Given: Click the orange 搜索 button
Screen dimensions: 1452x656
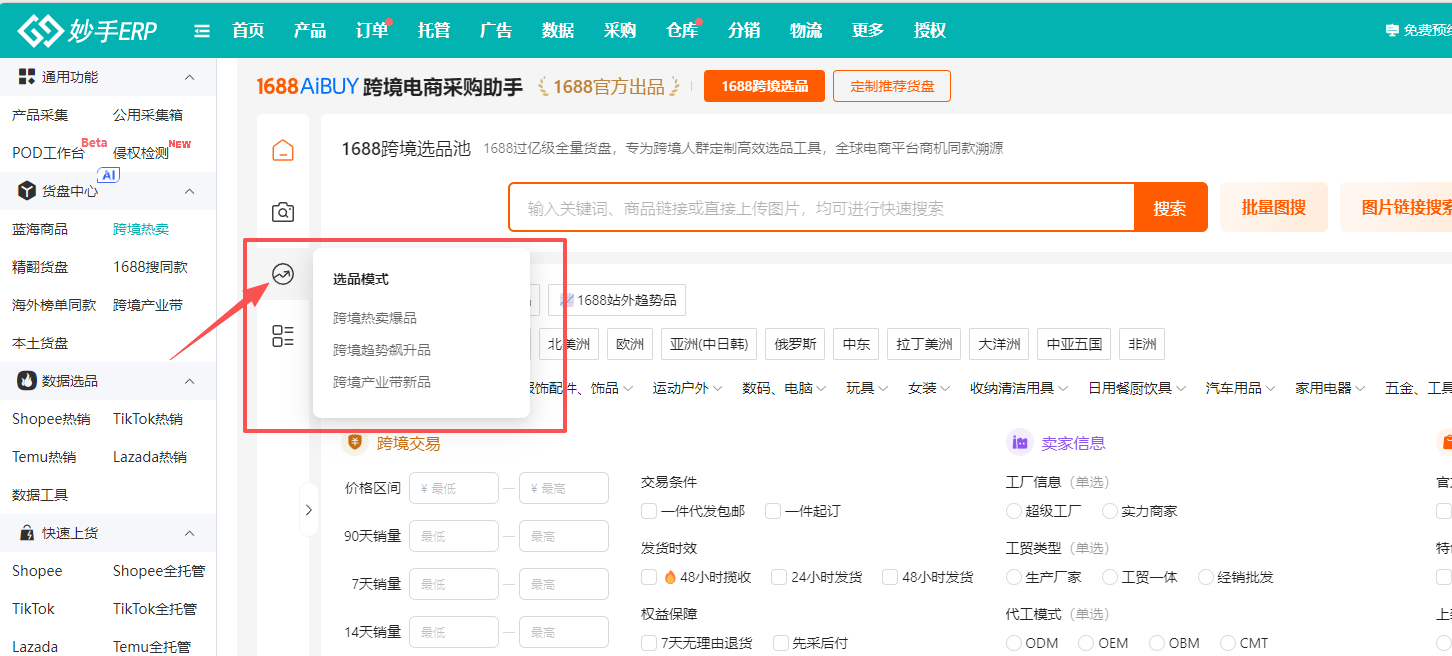Looking at the screenshot, I should 1170,208.
